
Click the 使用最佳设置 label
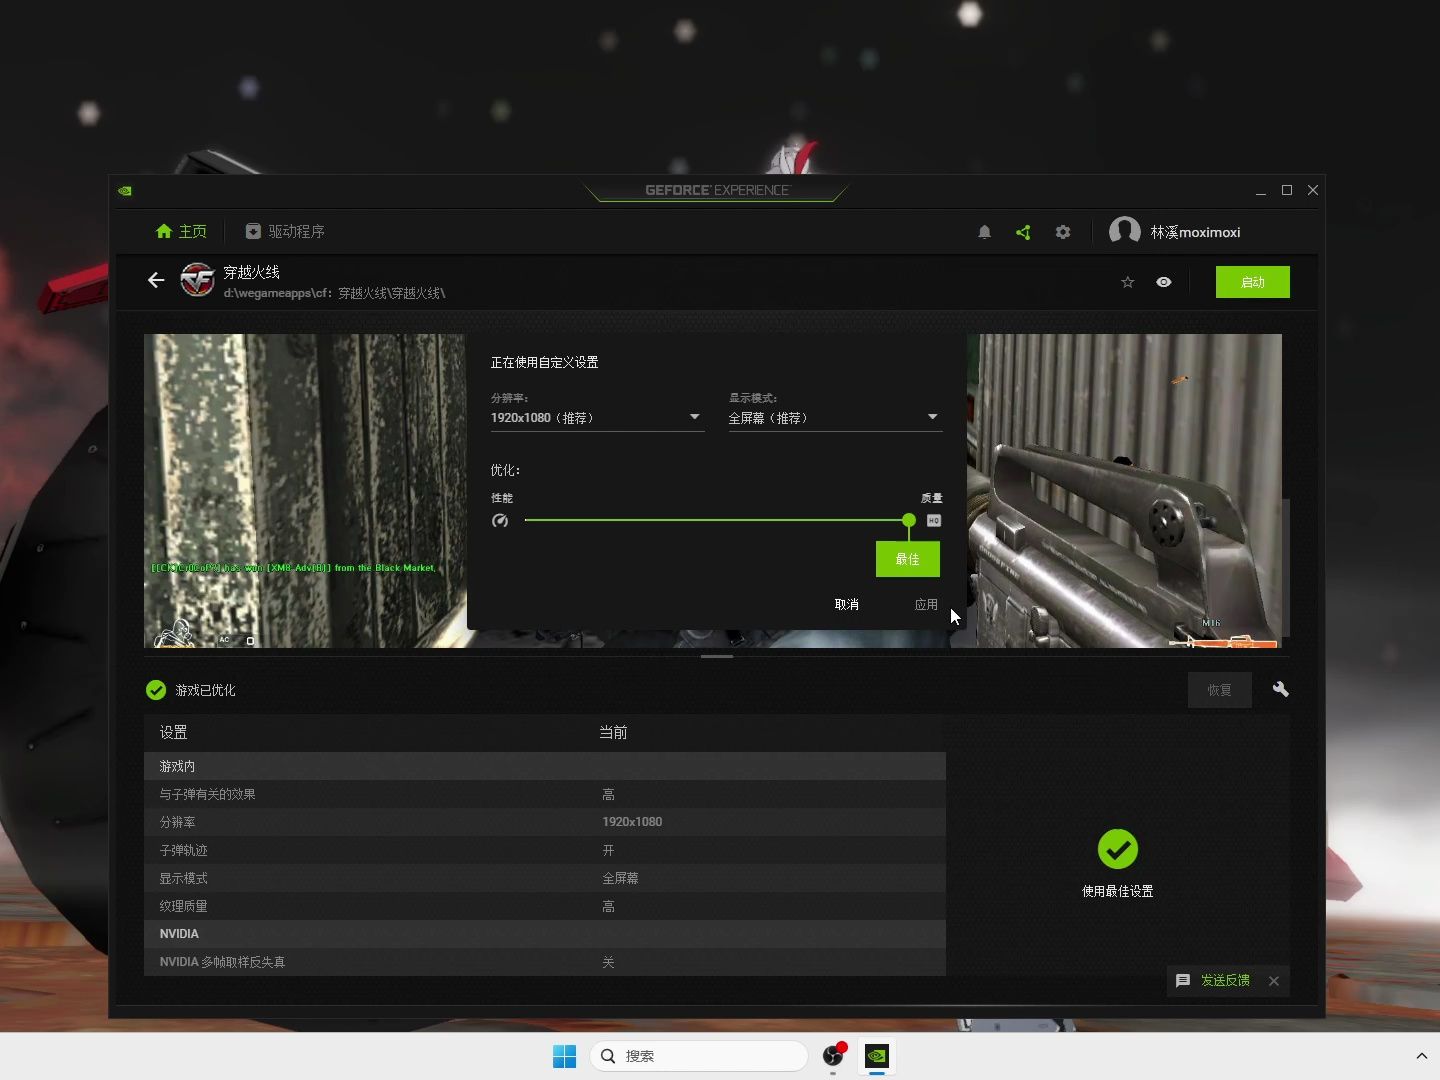pos(1118,891)
